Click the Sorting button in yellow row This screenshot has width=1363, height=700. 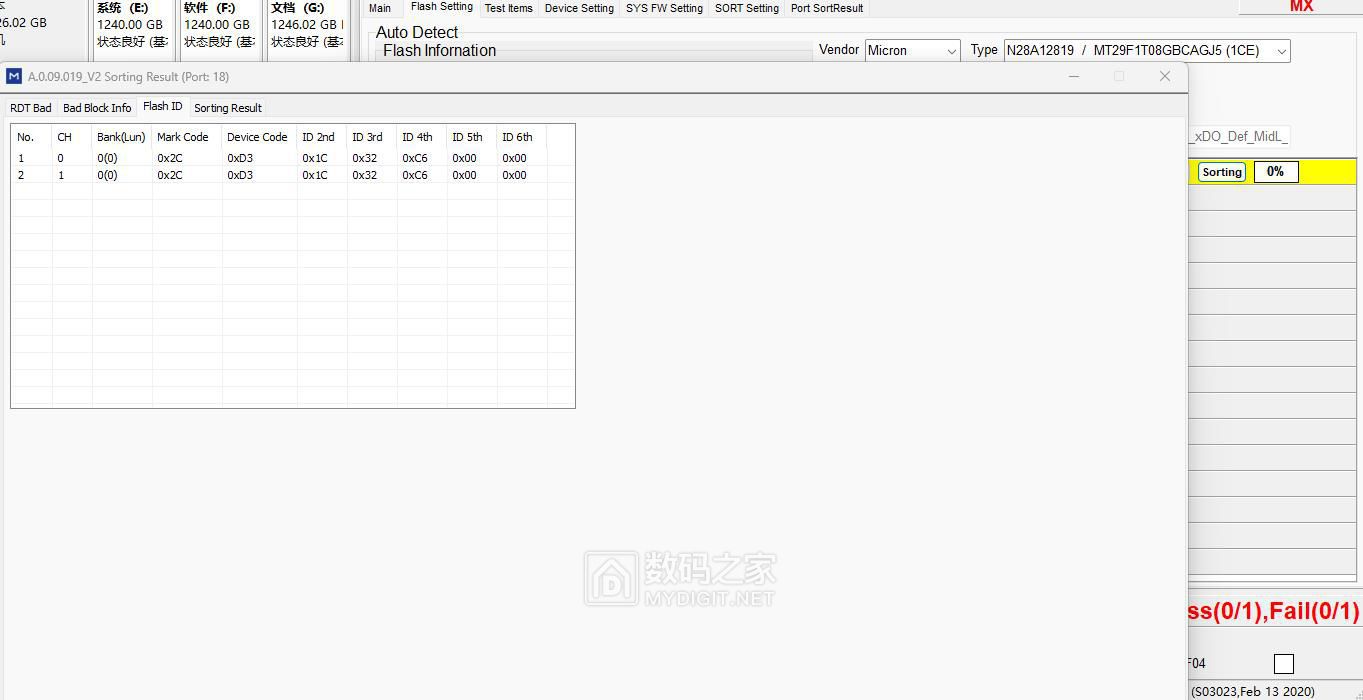(x=1222, y=172)
